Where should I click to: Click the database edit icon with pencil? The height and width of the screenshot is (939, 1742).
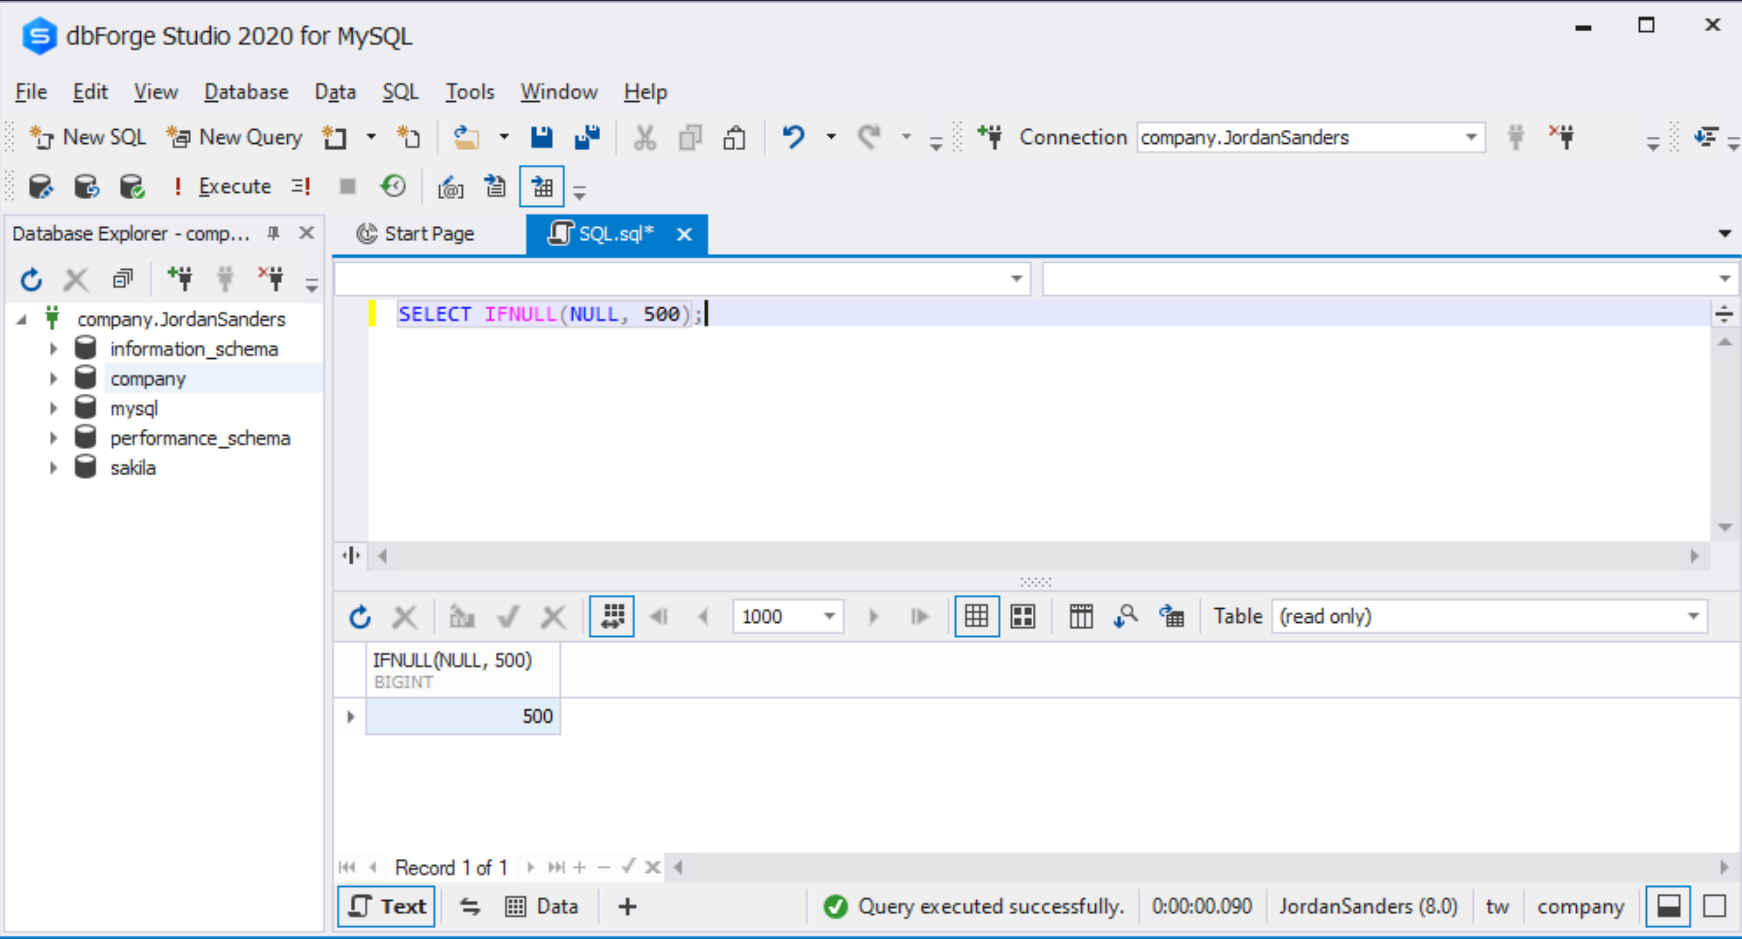point(41,186)
